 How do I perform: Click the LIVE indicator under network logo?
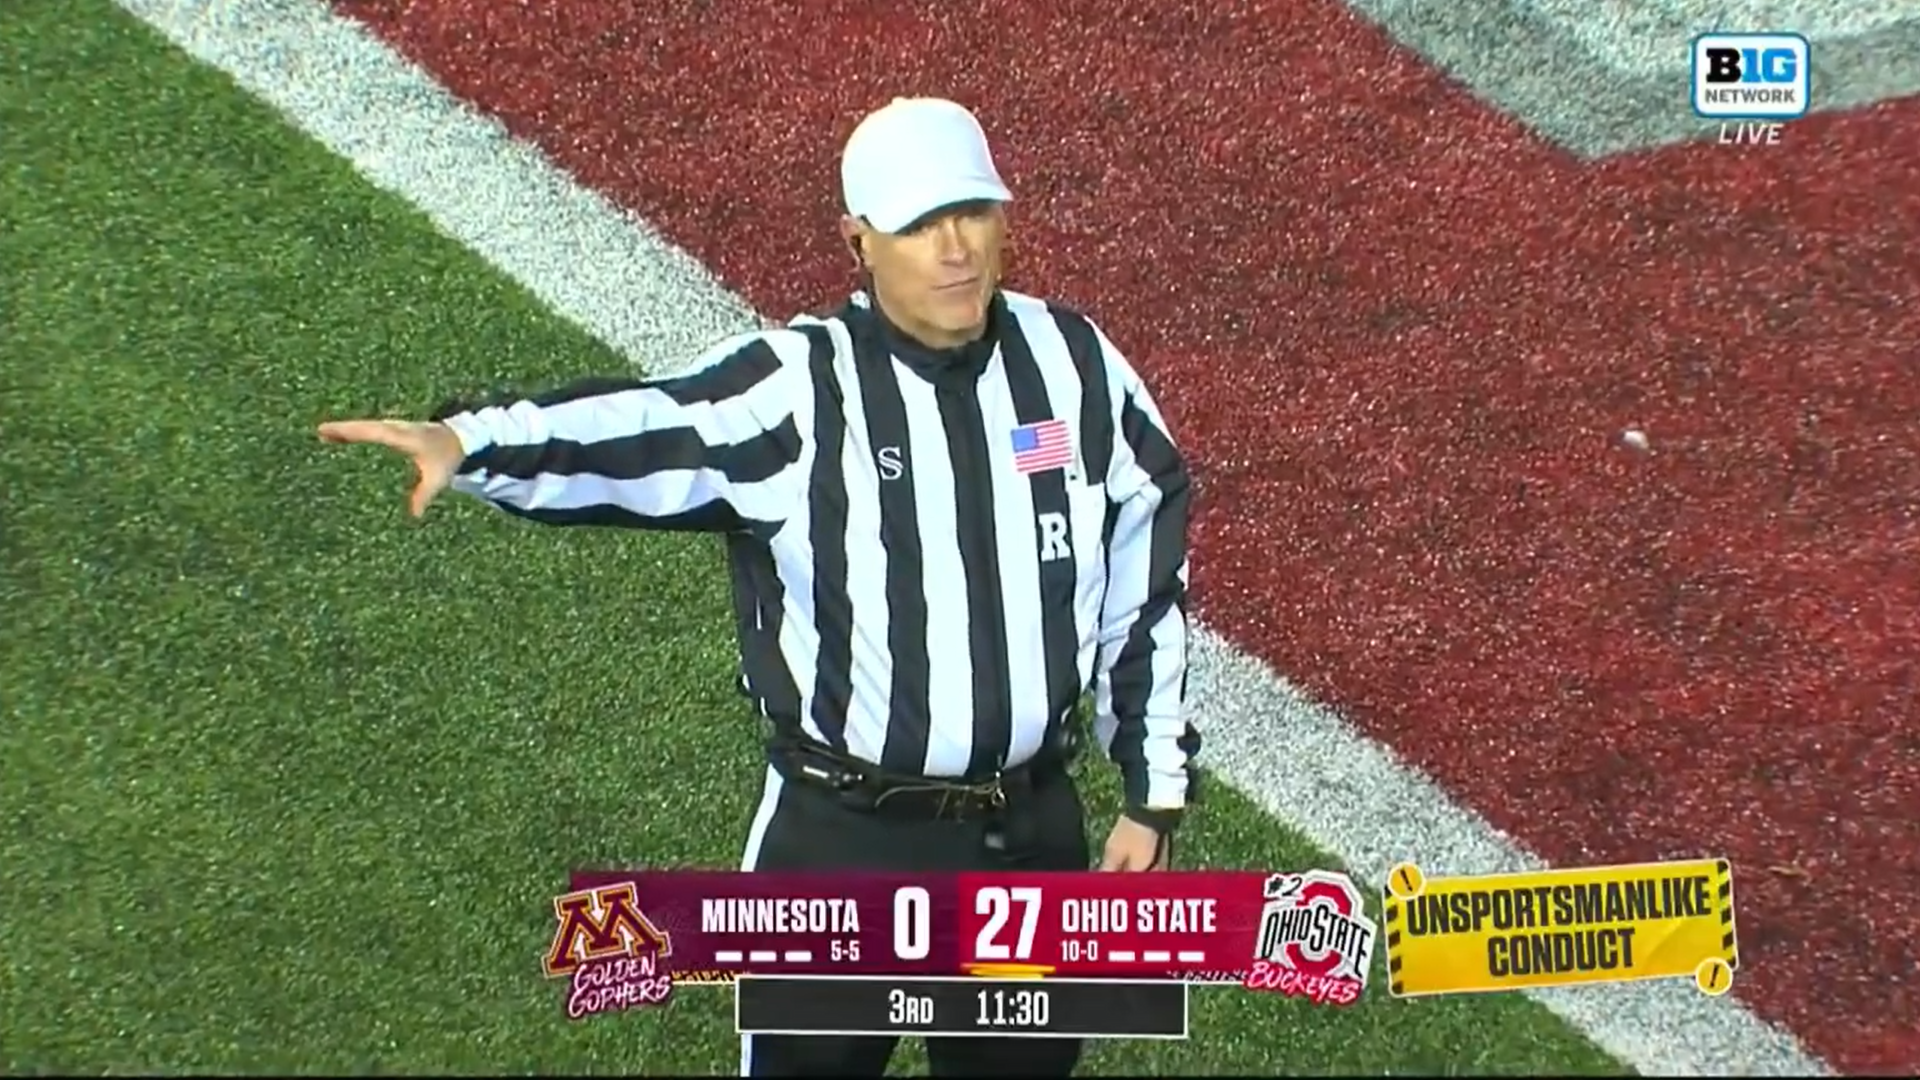(x=1750, y=133)
